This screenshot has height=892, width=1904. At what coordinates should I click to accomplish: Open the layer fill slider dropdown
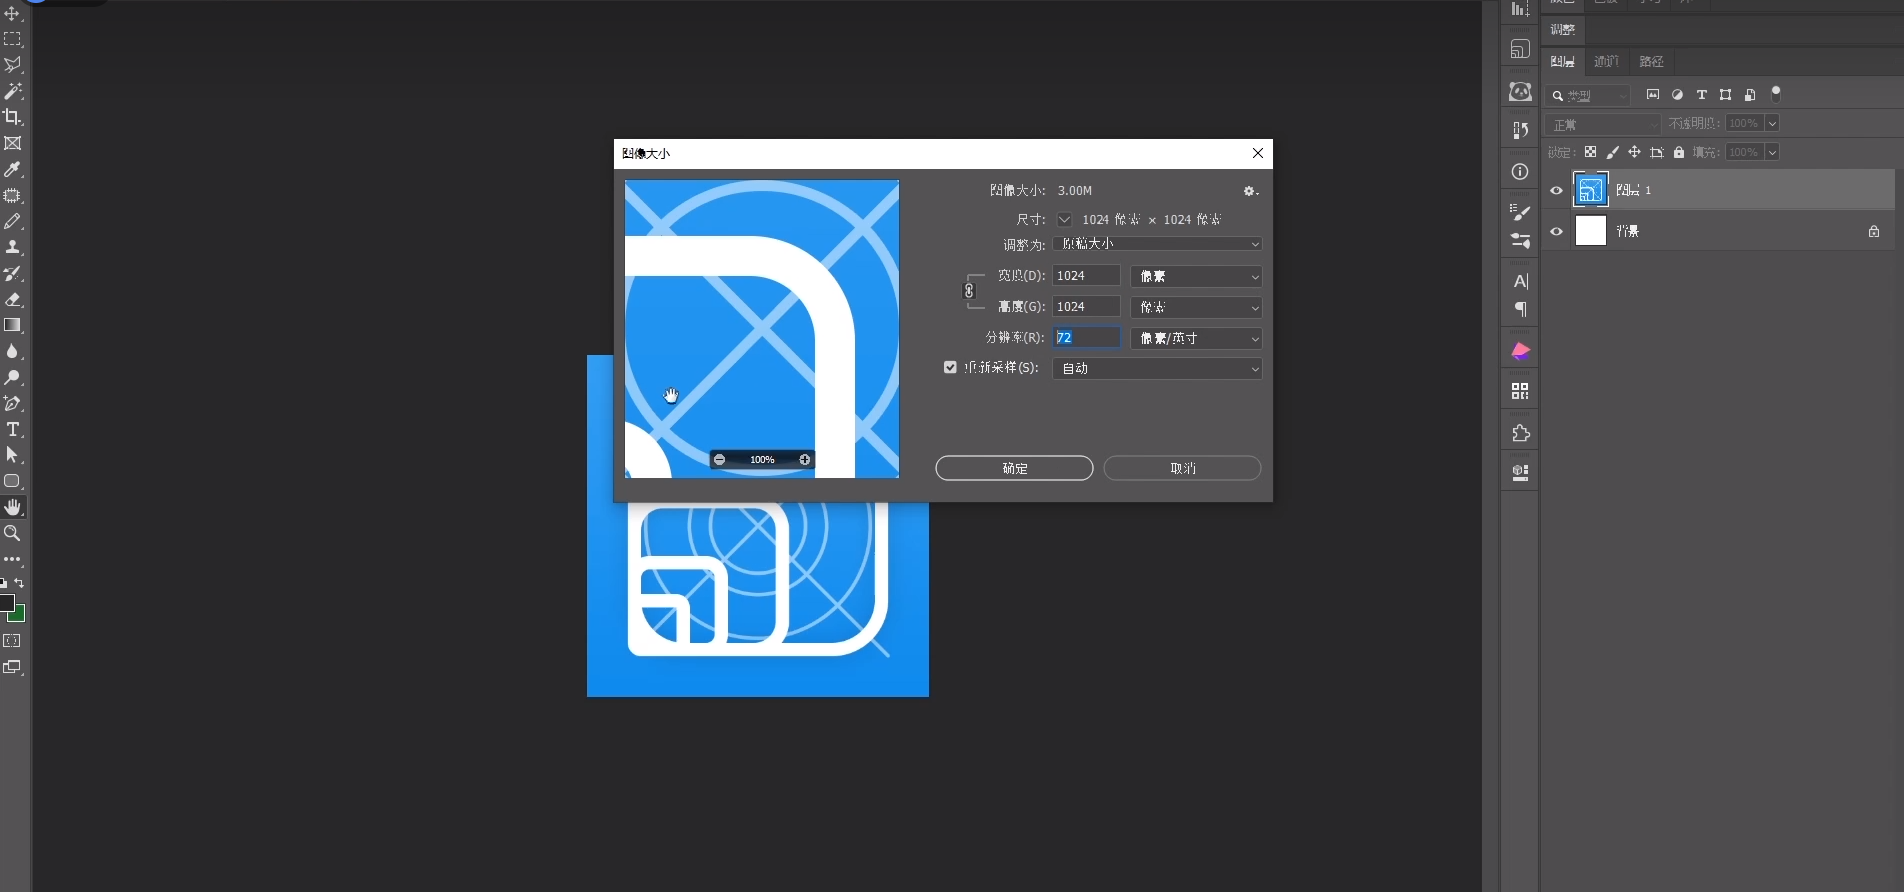[x=1772, y=152]
